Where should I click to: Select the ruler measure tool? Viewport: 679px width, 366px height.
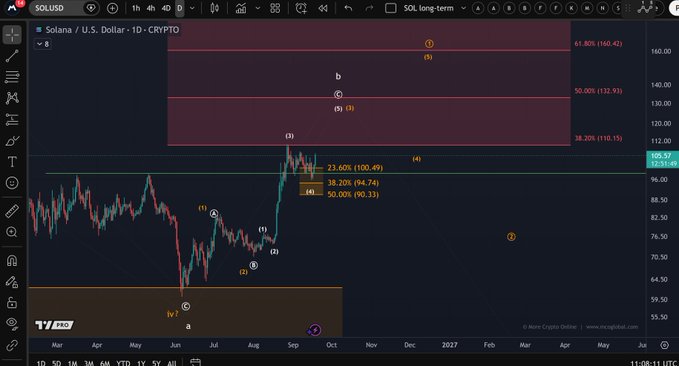(x=12, y=211)
